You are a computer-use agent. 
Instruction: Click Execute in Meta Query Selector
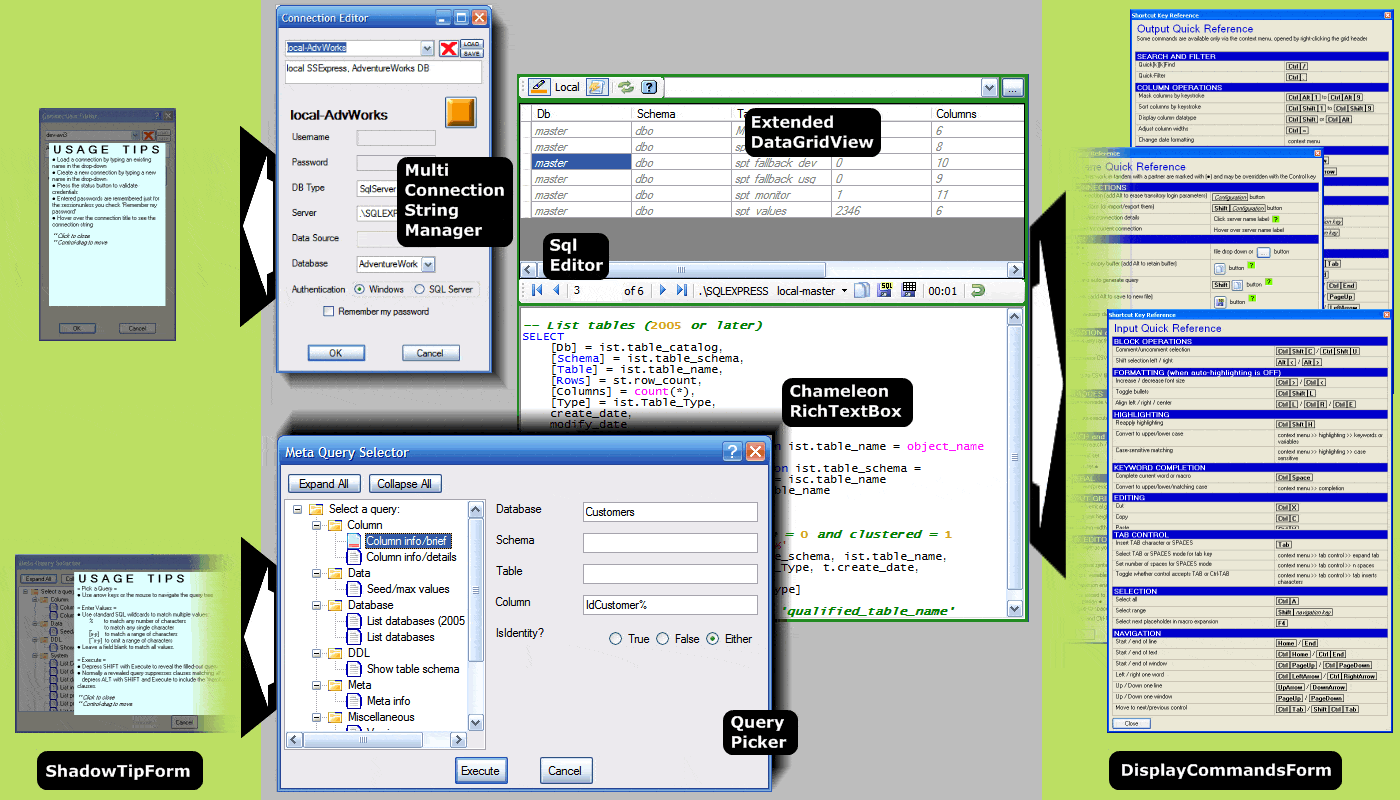coord(481,771)
